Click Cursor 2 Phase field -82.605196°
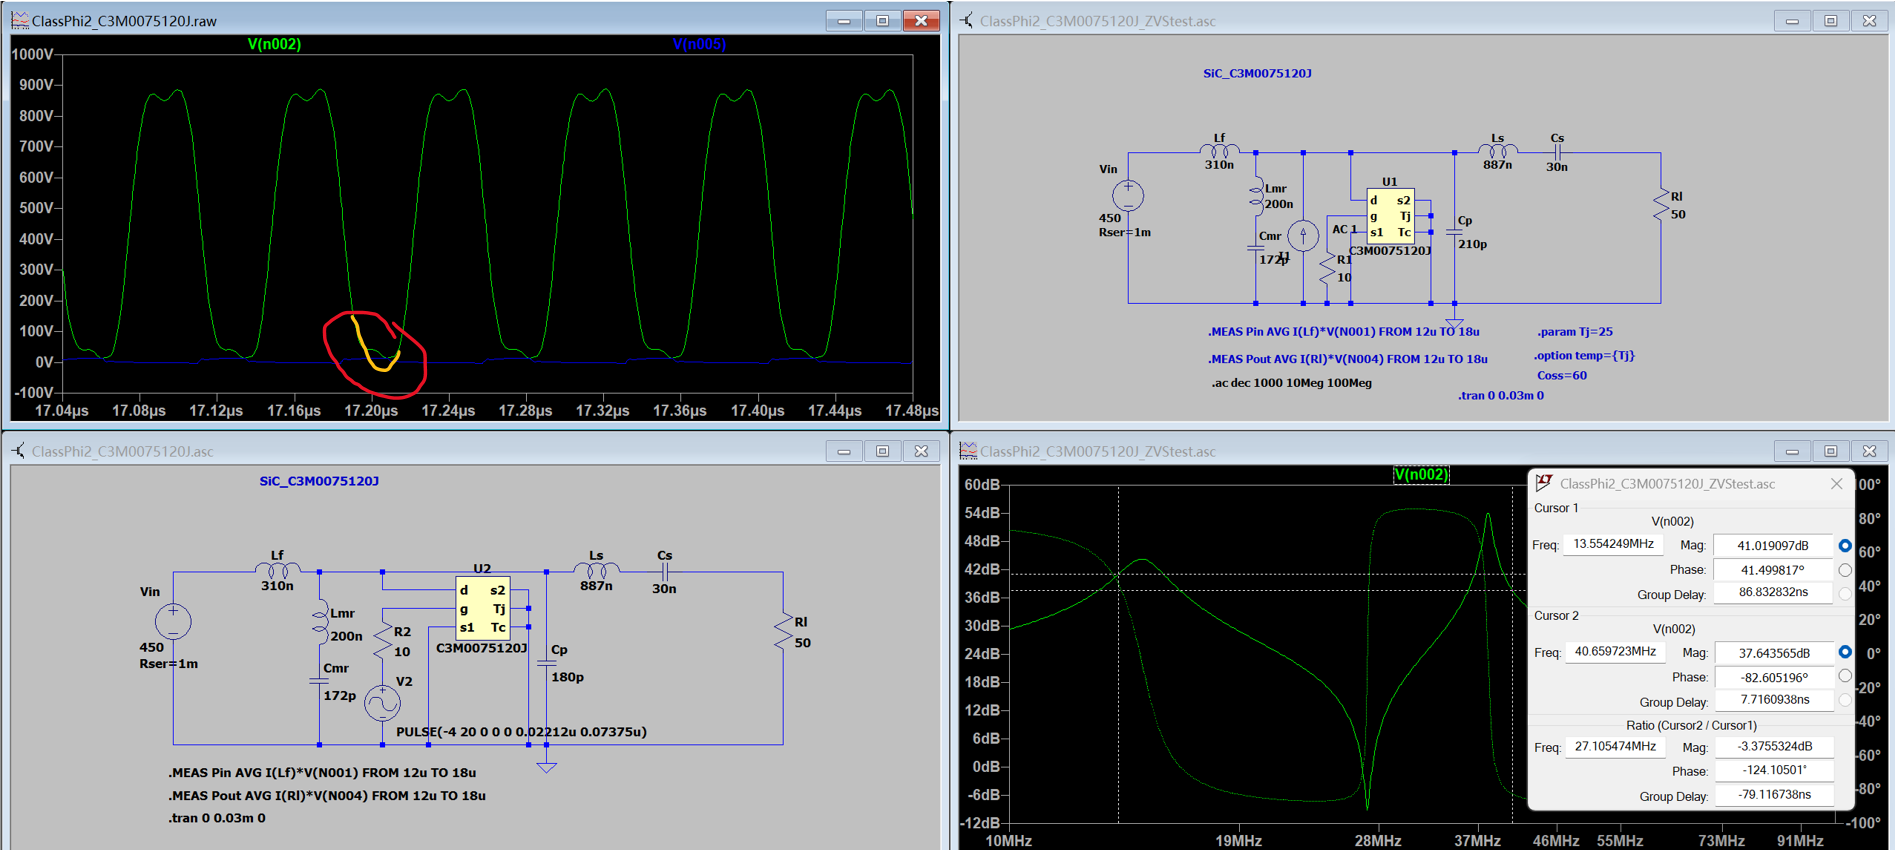1895x850 pixels. tap(1773, 677)
